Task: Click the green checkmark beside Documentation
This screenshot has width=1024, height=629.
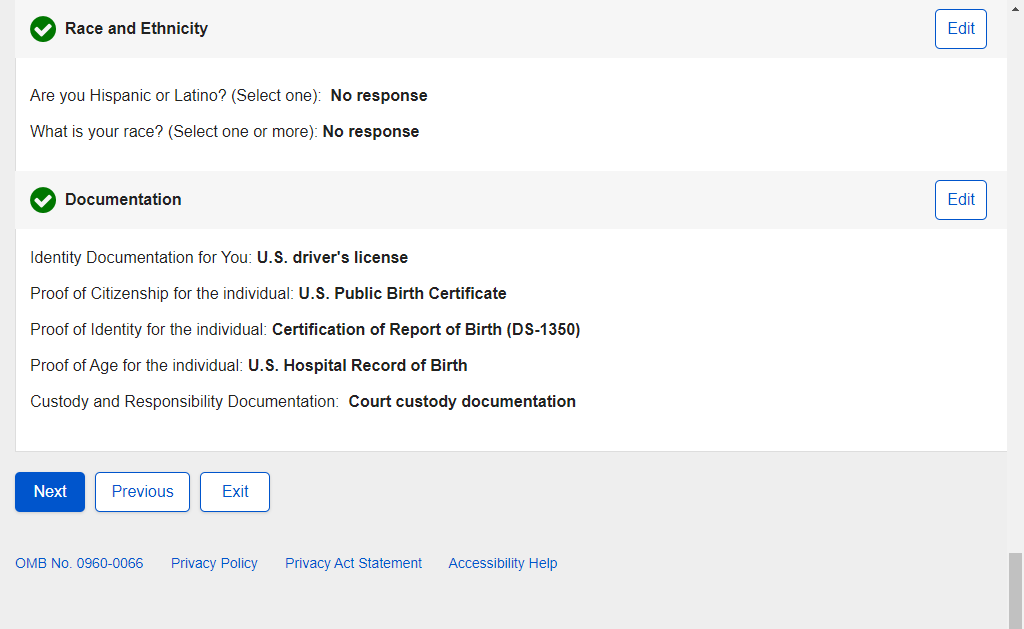Action: (43, 200)
